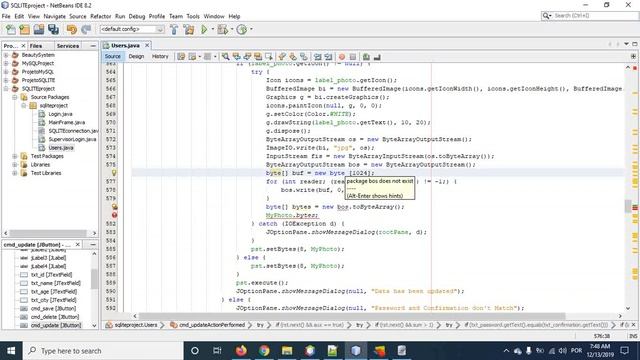640x360 pixels.
Task: Click the Windows Start button
Action: [x=11, y=351]
